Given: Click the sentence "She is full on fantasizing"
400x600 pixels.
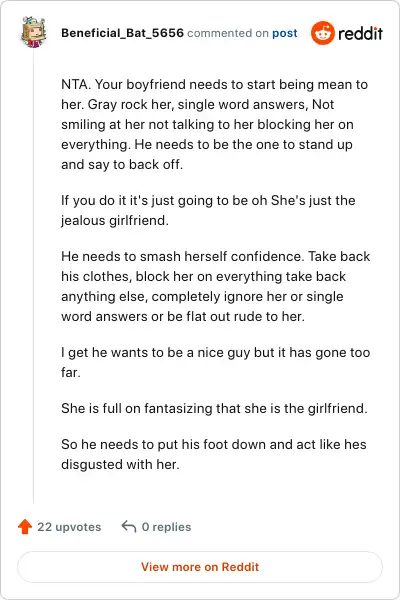Looking at the screenshot, I should pyautogui.click(x=214, y=408).
